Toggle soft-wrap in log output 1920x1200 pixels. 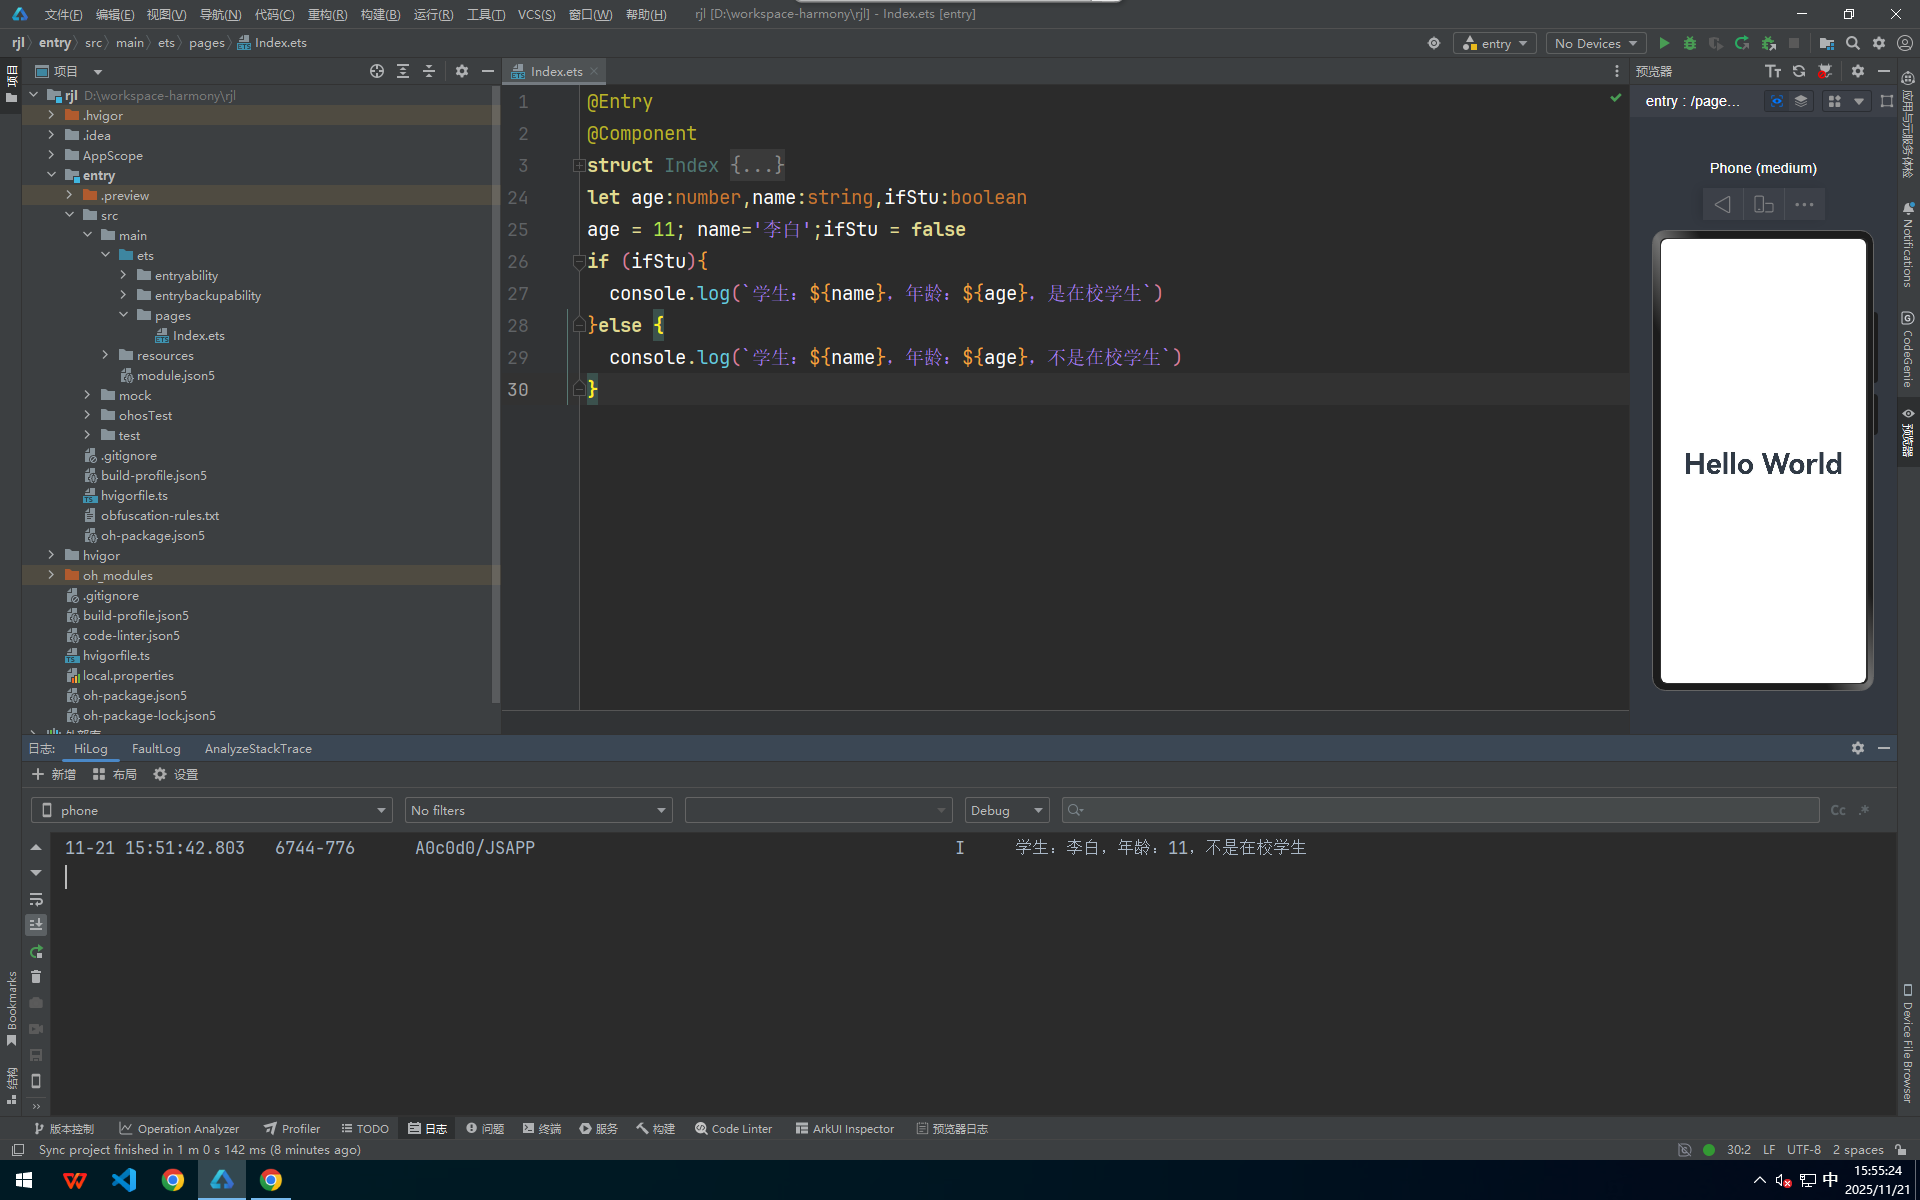[36, 899]
